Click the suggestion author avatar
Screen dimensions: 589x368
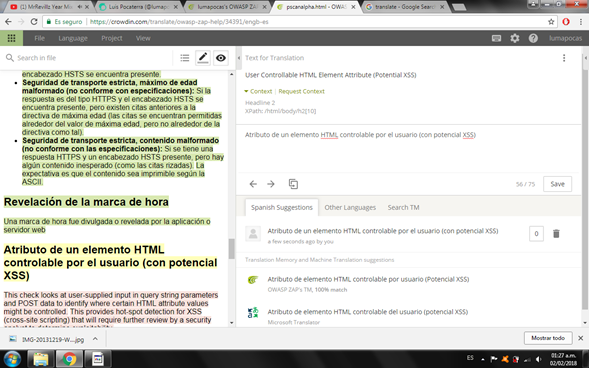point(253,234)
